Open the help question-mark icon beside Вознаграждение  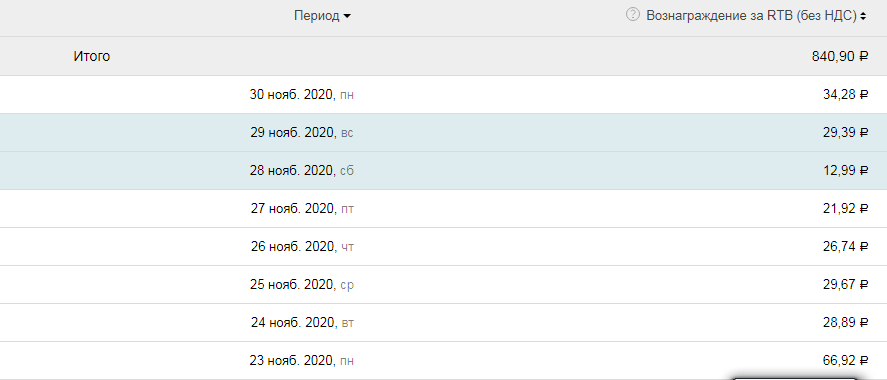pos(632,15)
